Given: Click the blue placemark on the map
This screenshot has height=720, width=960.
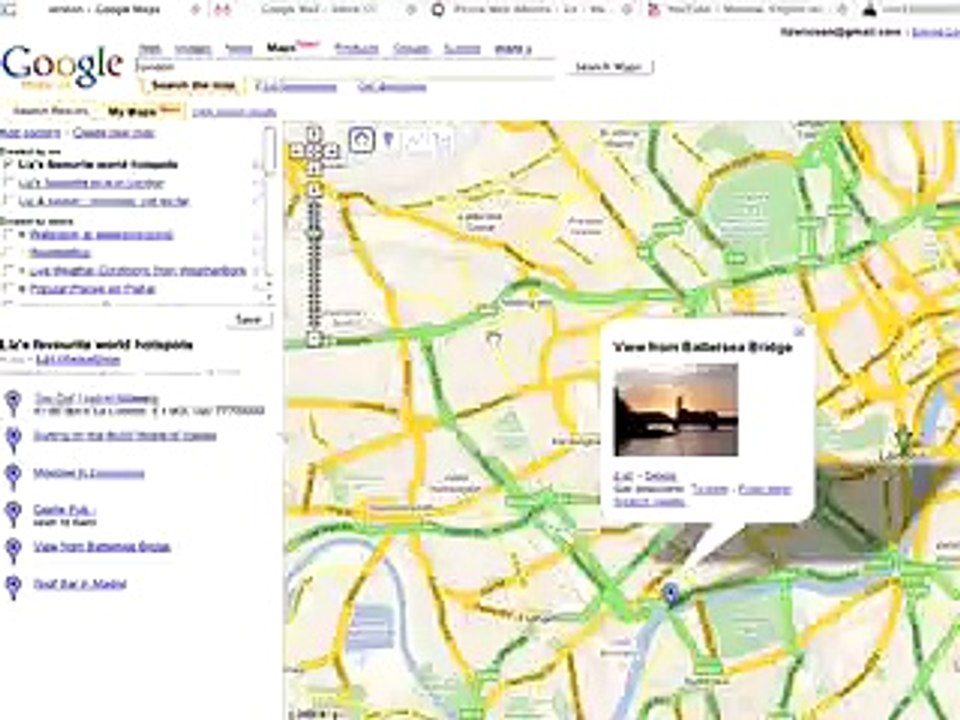Looking at the screenshot, I should 671,593.
